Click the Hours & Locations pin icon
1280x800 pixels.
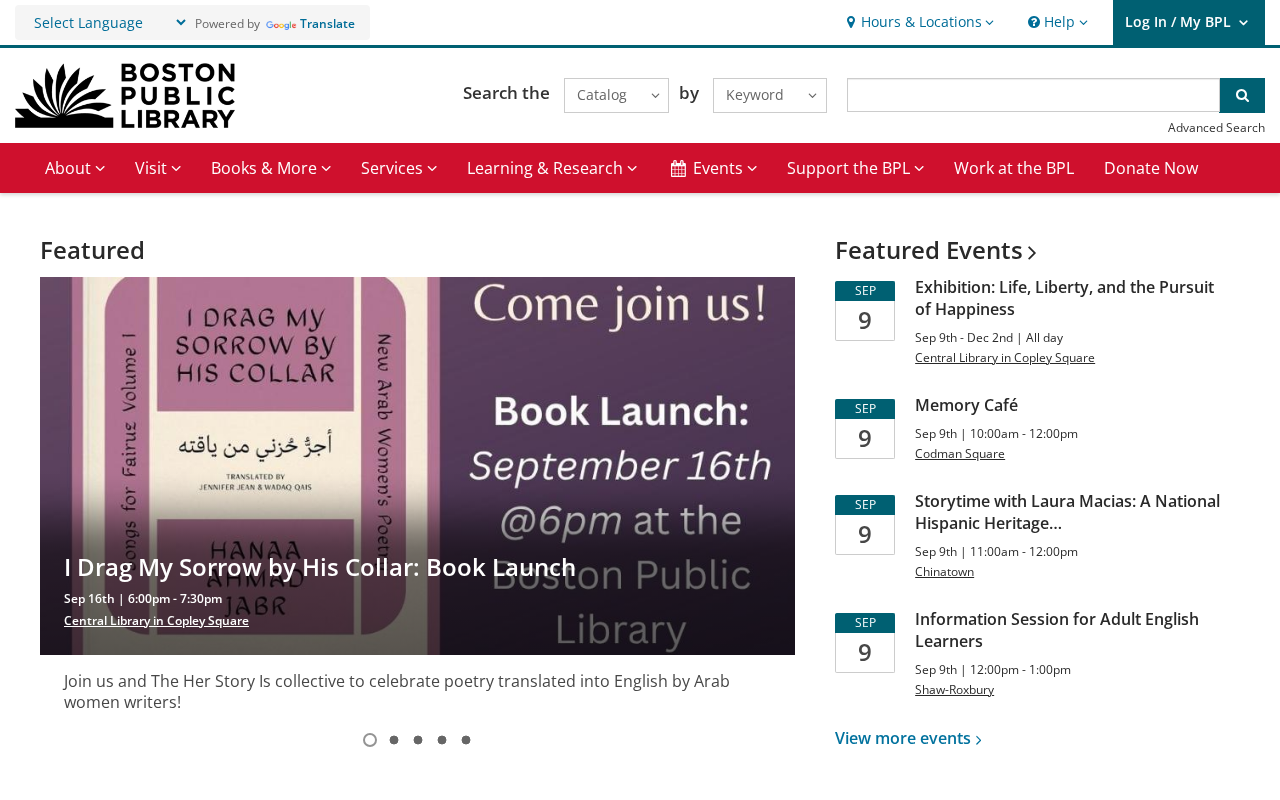[x=851, y=22]
